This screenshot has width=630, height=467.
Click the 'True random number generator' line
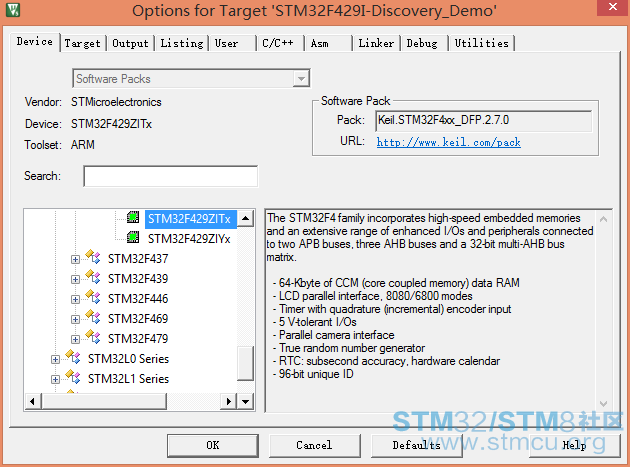point(348,348)
